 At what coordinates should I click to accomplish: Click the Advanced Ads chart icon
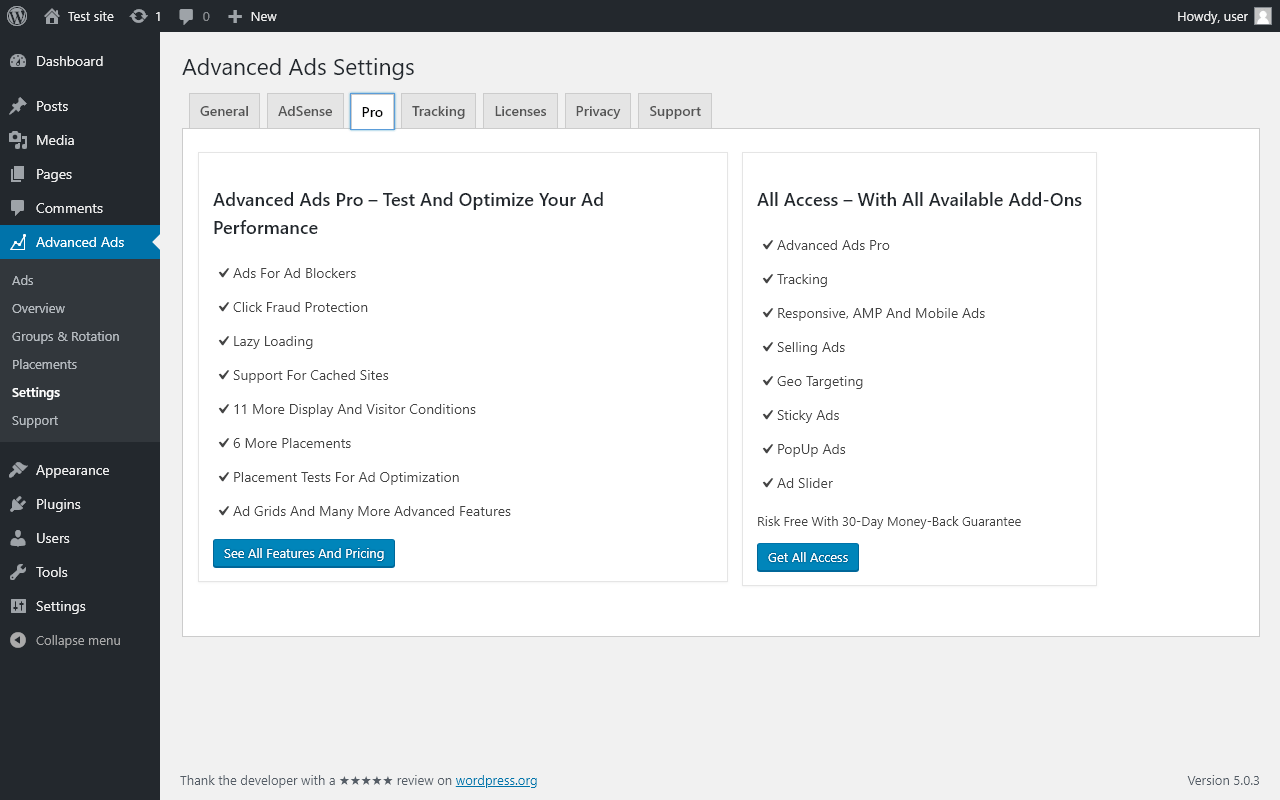click(x=18, y=242)
